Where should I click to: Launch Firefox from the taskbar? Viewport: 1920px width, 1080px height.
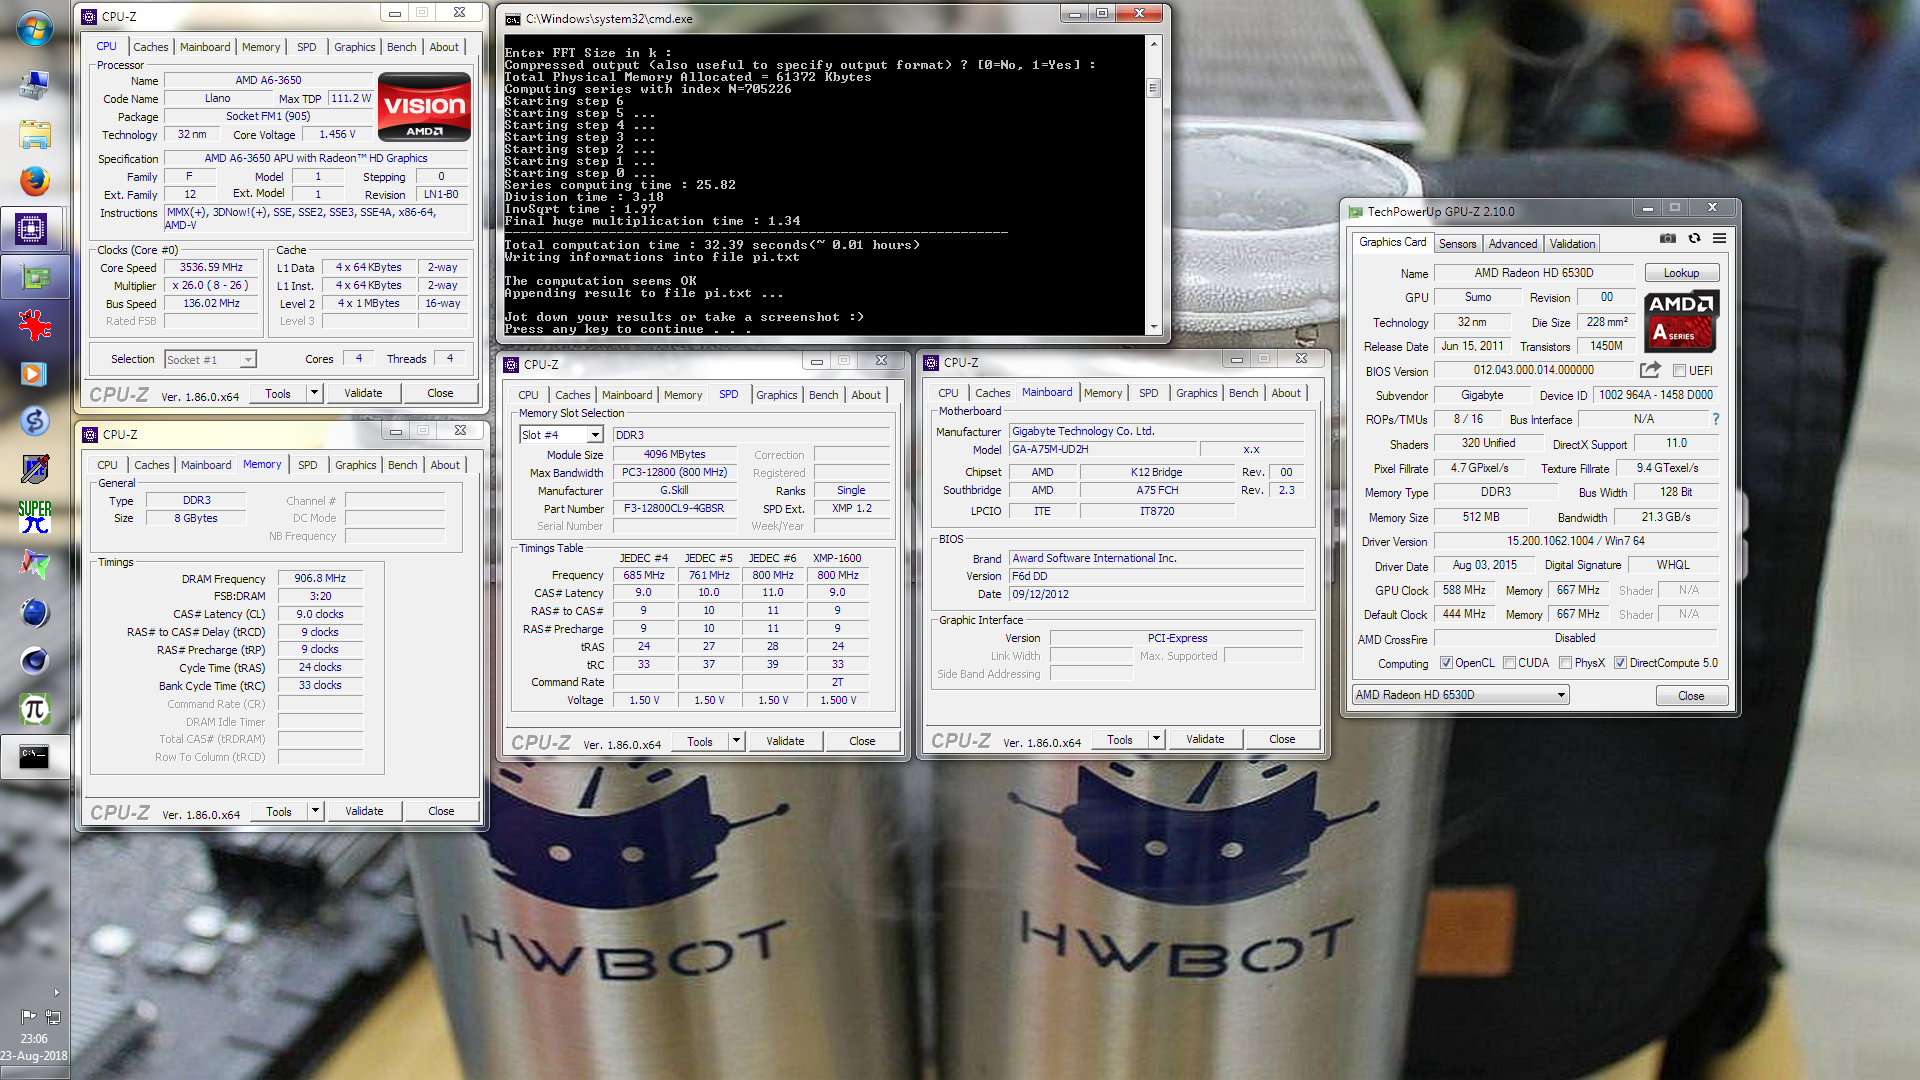click(35, 182)
